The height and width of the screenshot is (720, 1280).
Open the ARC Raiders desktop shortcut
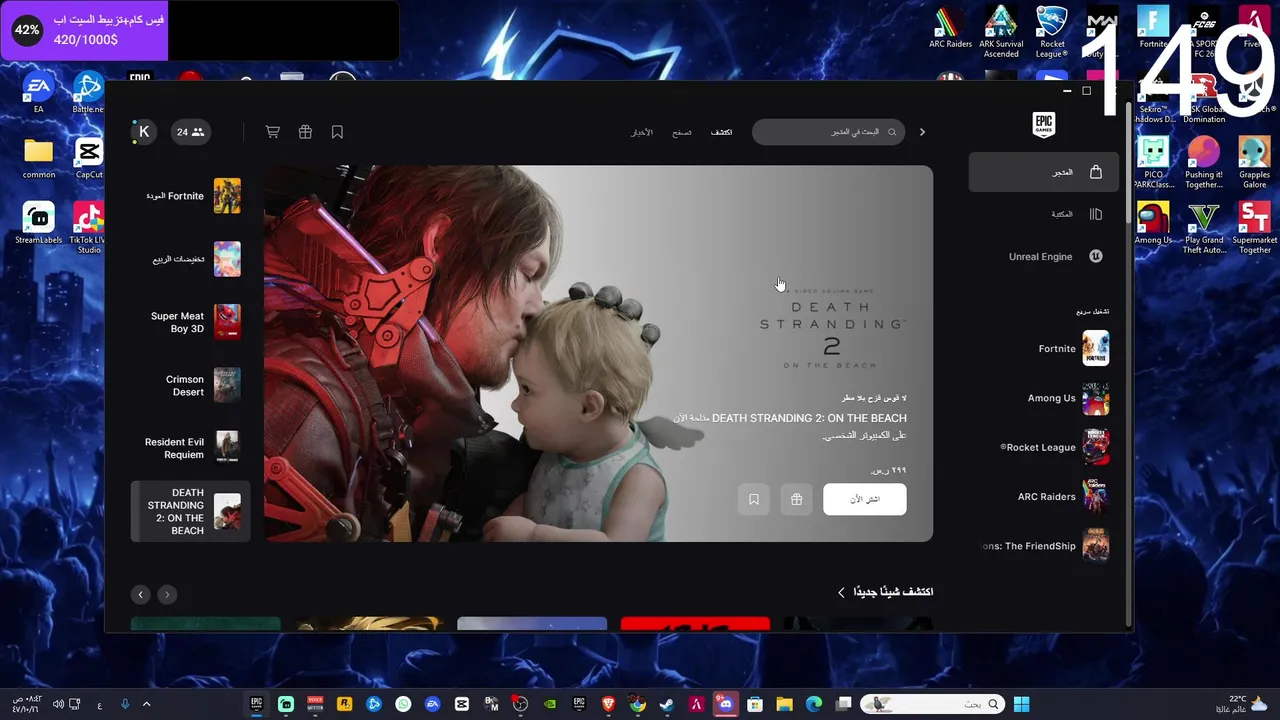pos(950,28)
